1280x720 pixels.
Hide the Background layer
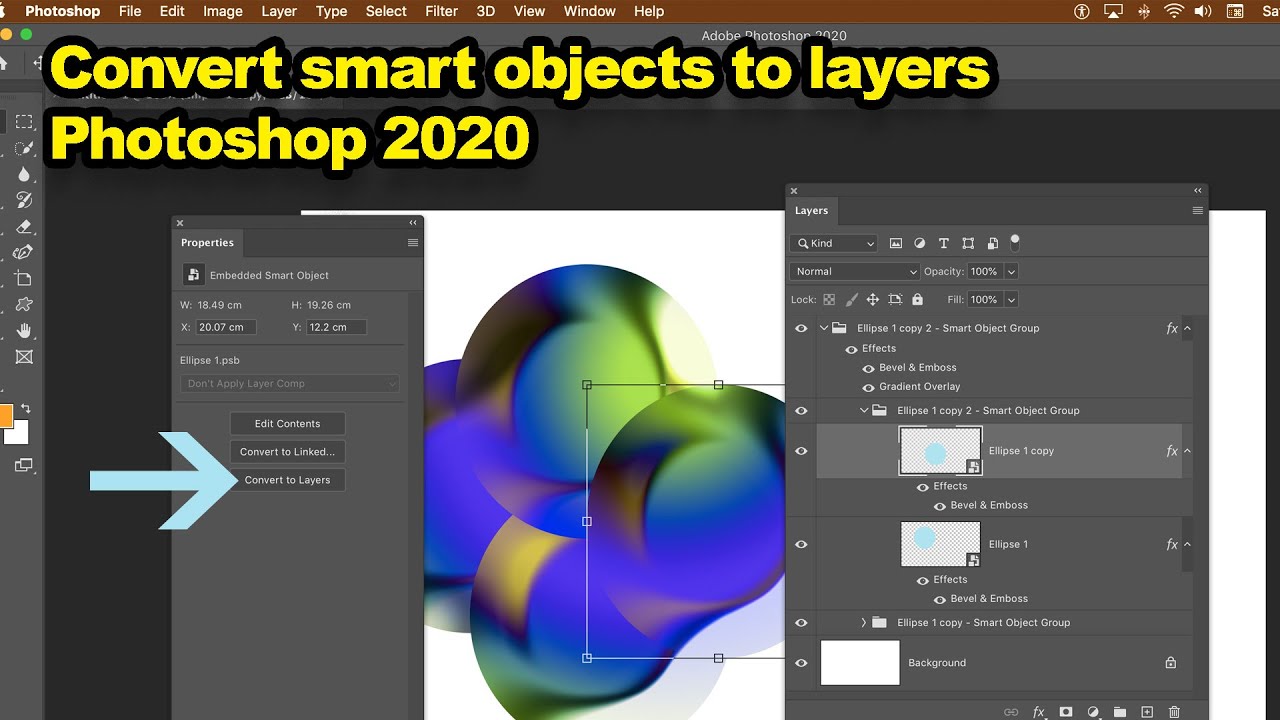[x=801, y=663]
